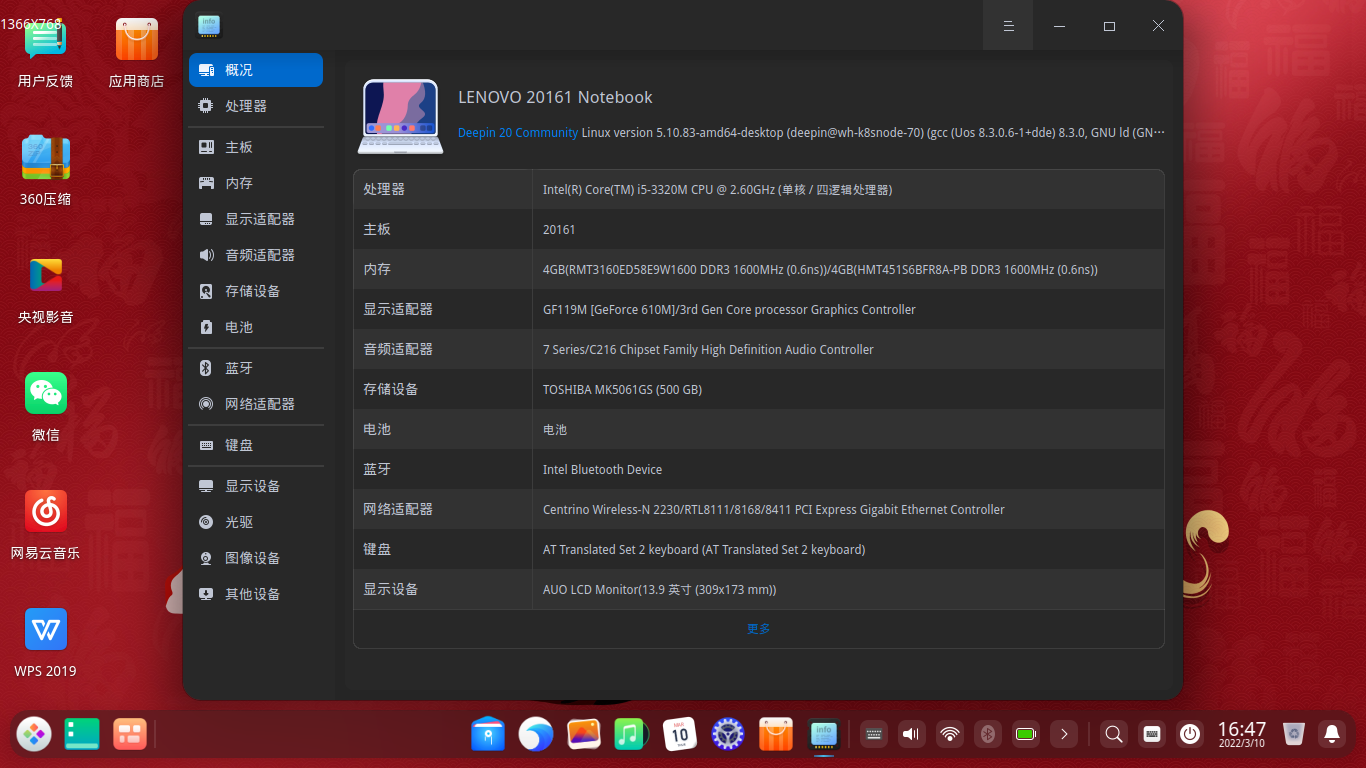Adjust the volume via the taskbar speaker icon

(x=911, y=734)
